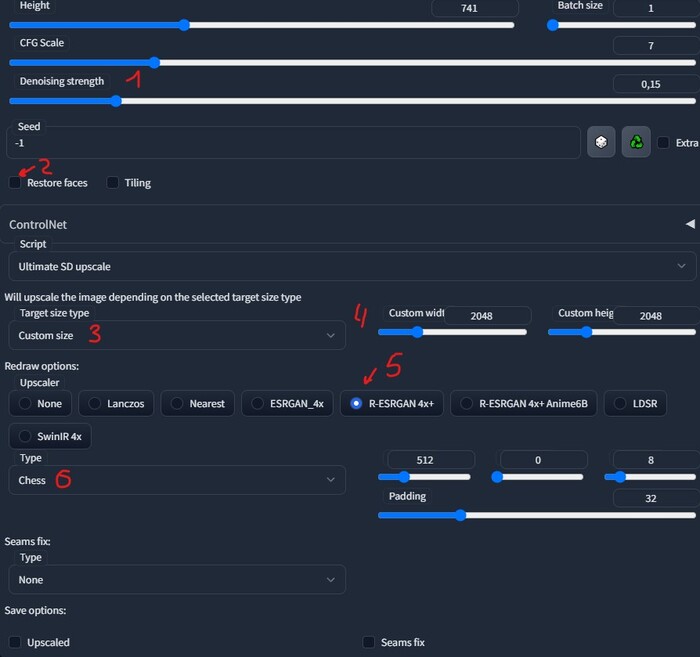Click the 'Save options:' label
This screenshot has width=700, height=657.
pos(35,610)
